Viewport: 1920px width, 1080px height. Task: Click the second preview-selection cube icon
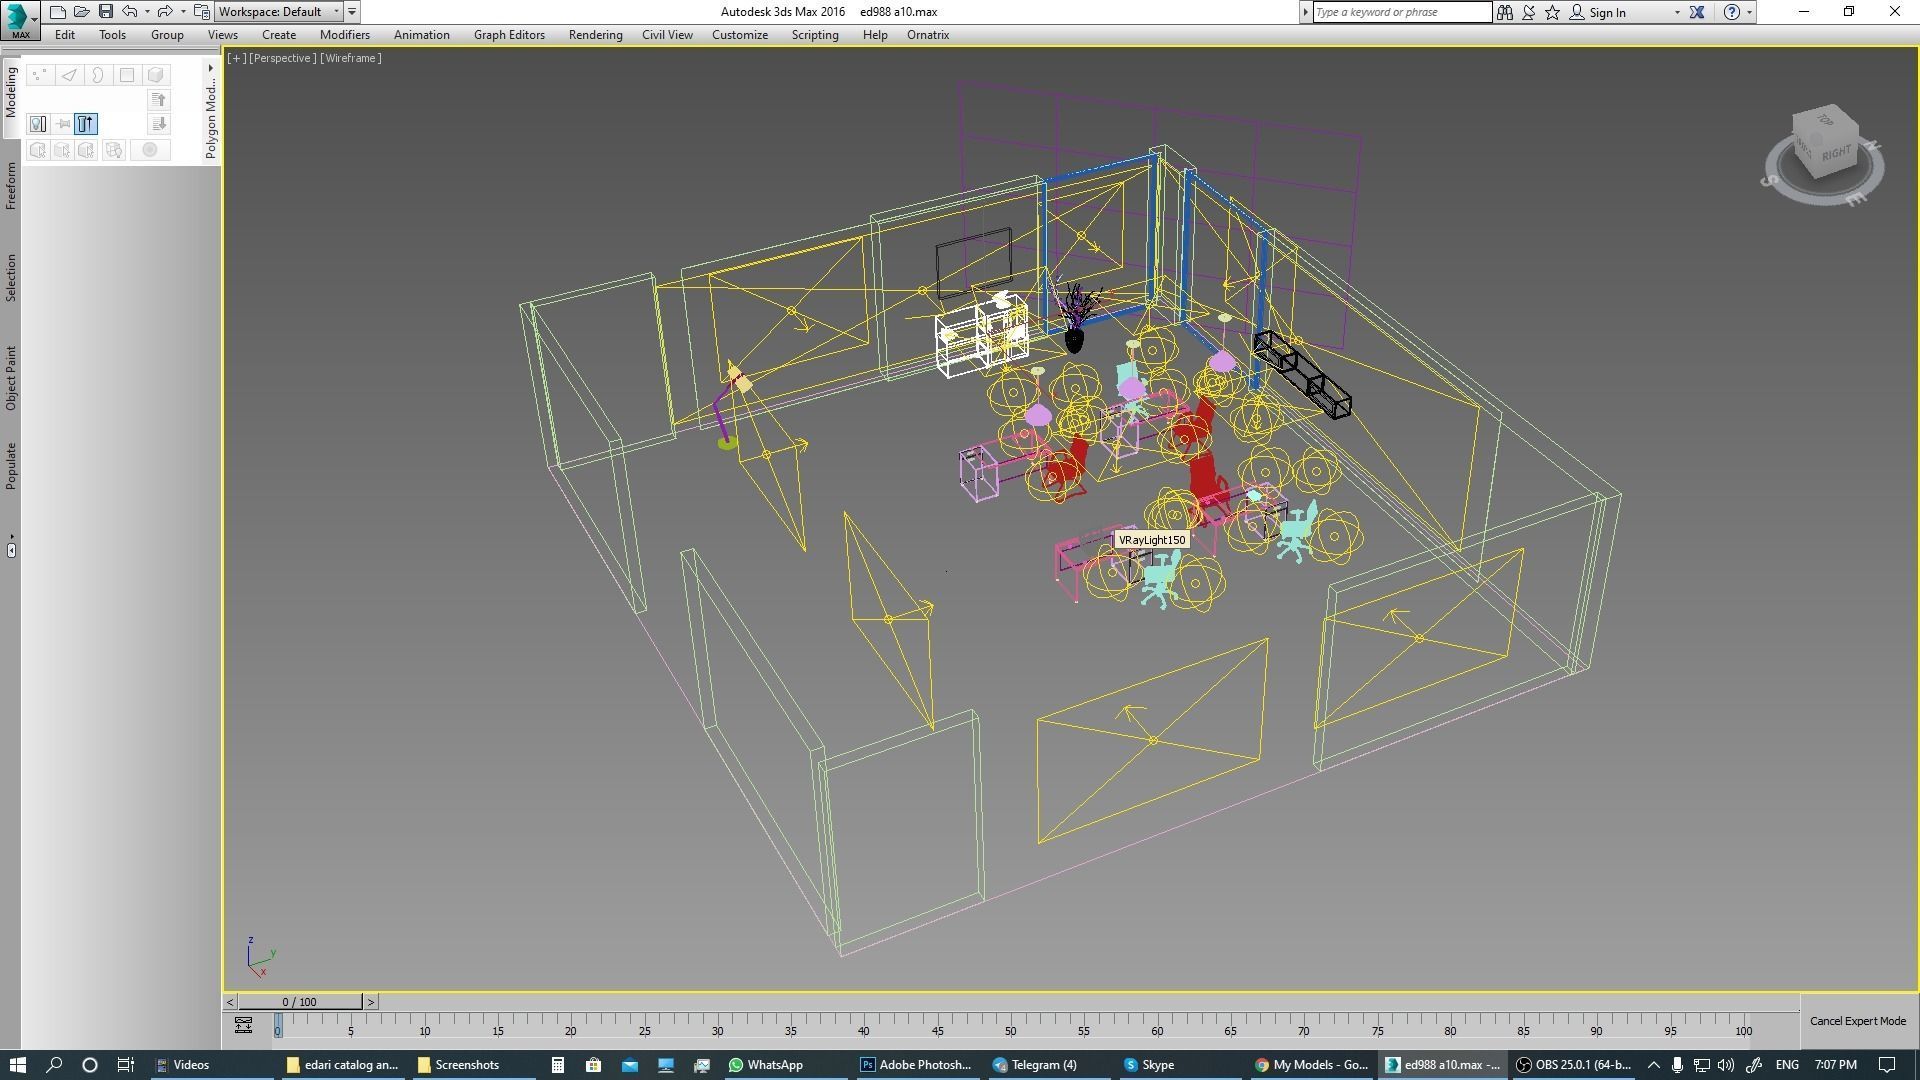point(62,150)
